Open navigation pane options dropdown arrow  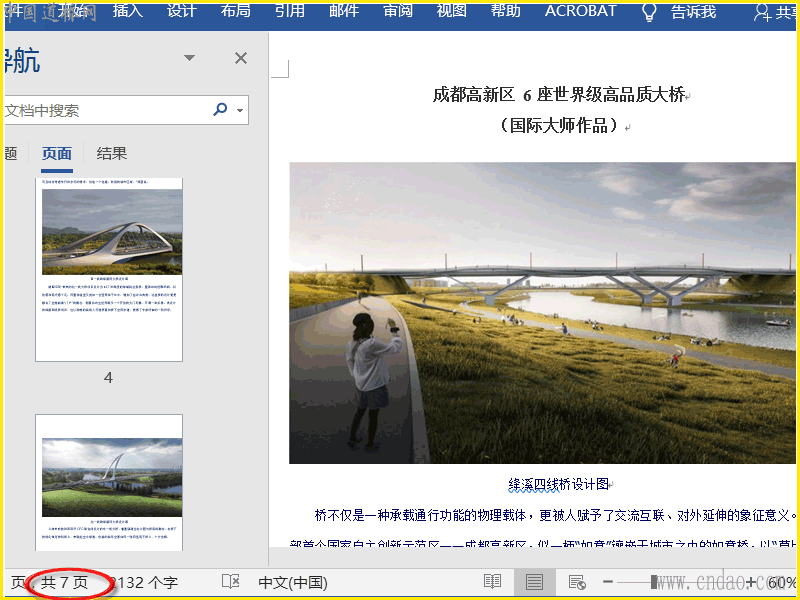[189, 58]
